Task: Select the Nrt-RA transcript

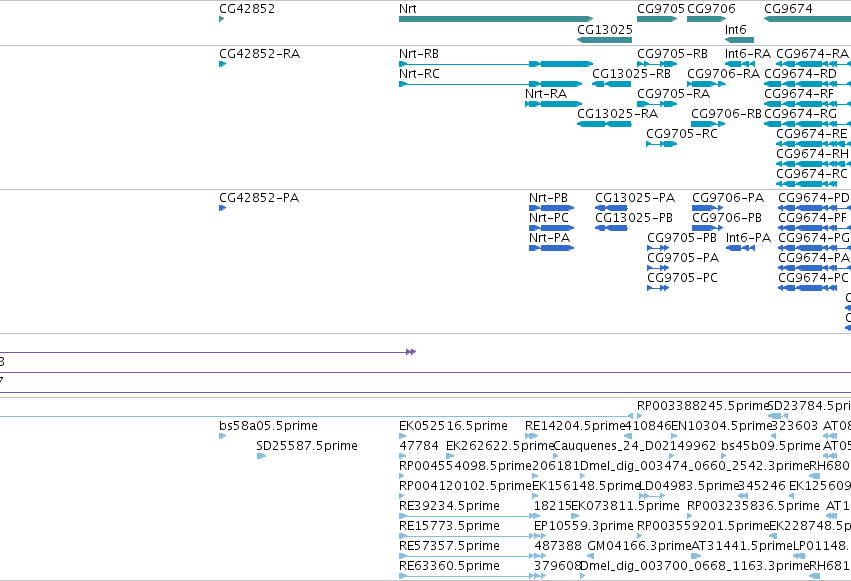Action: [x=553, y=104]
